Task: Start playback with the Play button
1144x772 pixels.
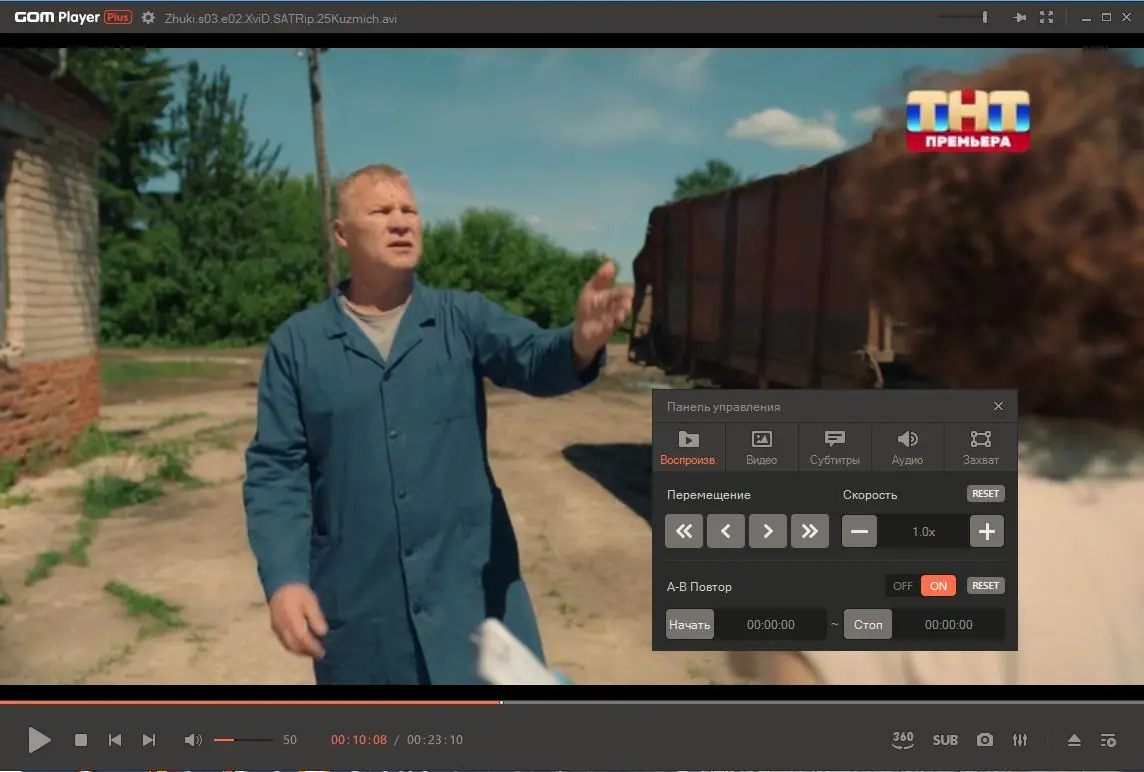Action: click(x=39, y=740)
